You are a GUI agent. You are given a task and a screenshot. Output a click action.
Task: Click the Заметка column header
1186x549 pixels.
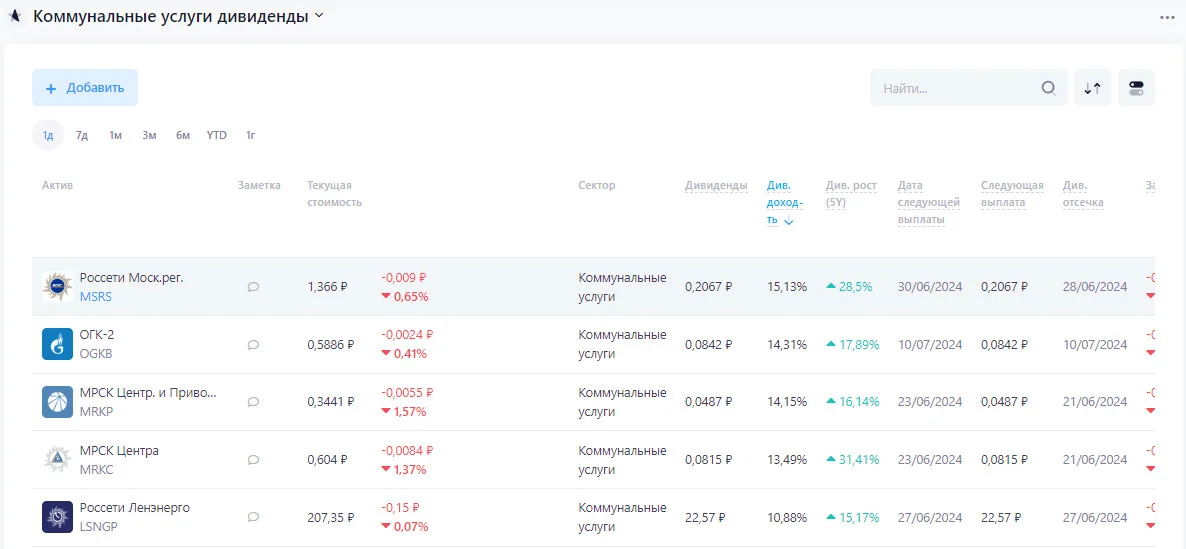click(x=259, y=185)
